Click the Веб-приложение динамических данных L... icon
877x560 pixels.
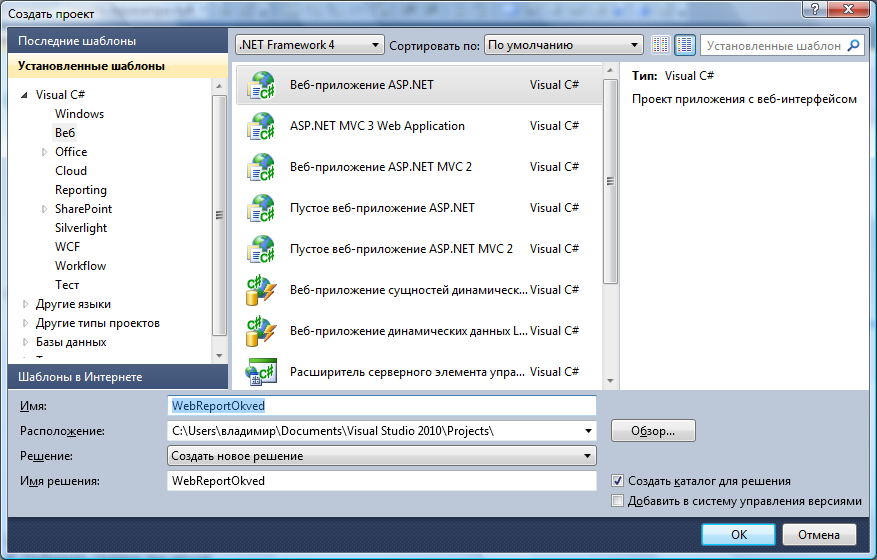pyautogui.click(x=261, y=331)
